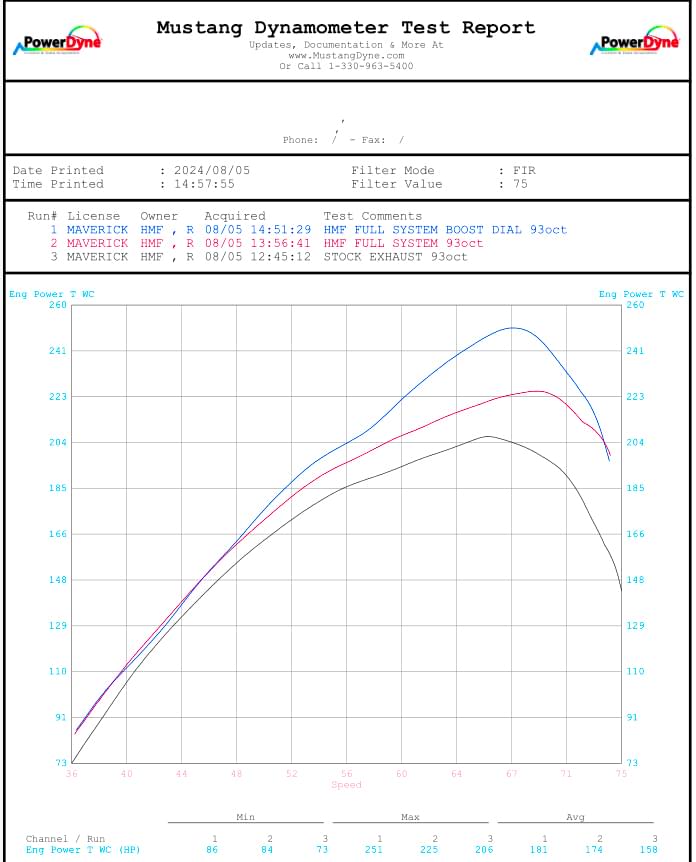This screenshot has height=862, width=696.
Task: Click the Time Printed value 14:57:55
Action: tap(205, 184)
